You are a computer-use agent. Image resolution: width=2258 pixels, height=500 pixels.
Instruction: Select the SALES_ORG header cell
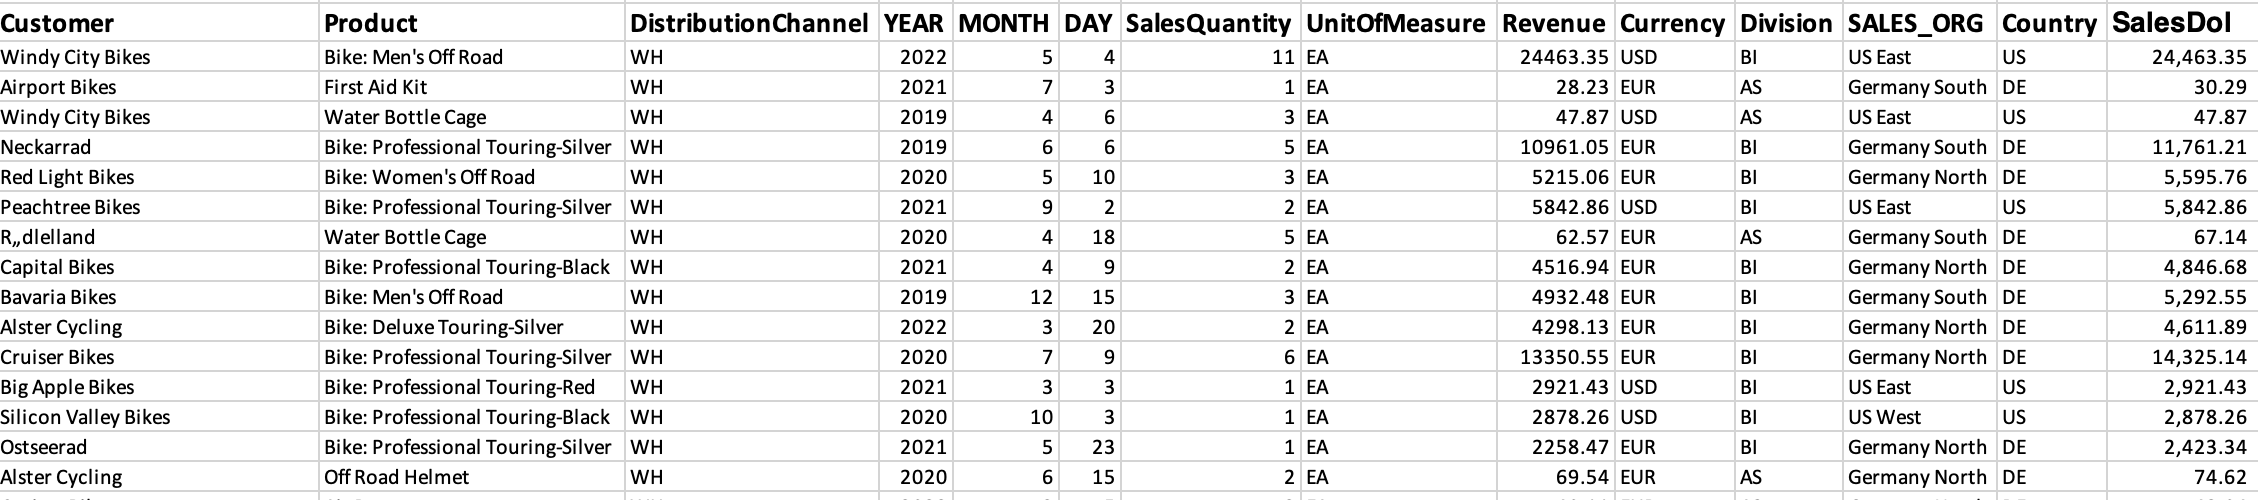tap(1915, 23)
